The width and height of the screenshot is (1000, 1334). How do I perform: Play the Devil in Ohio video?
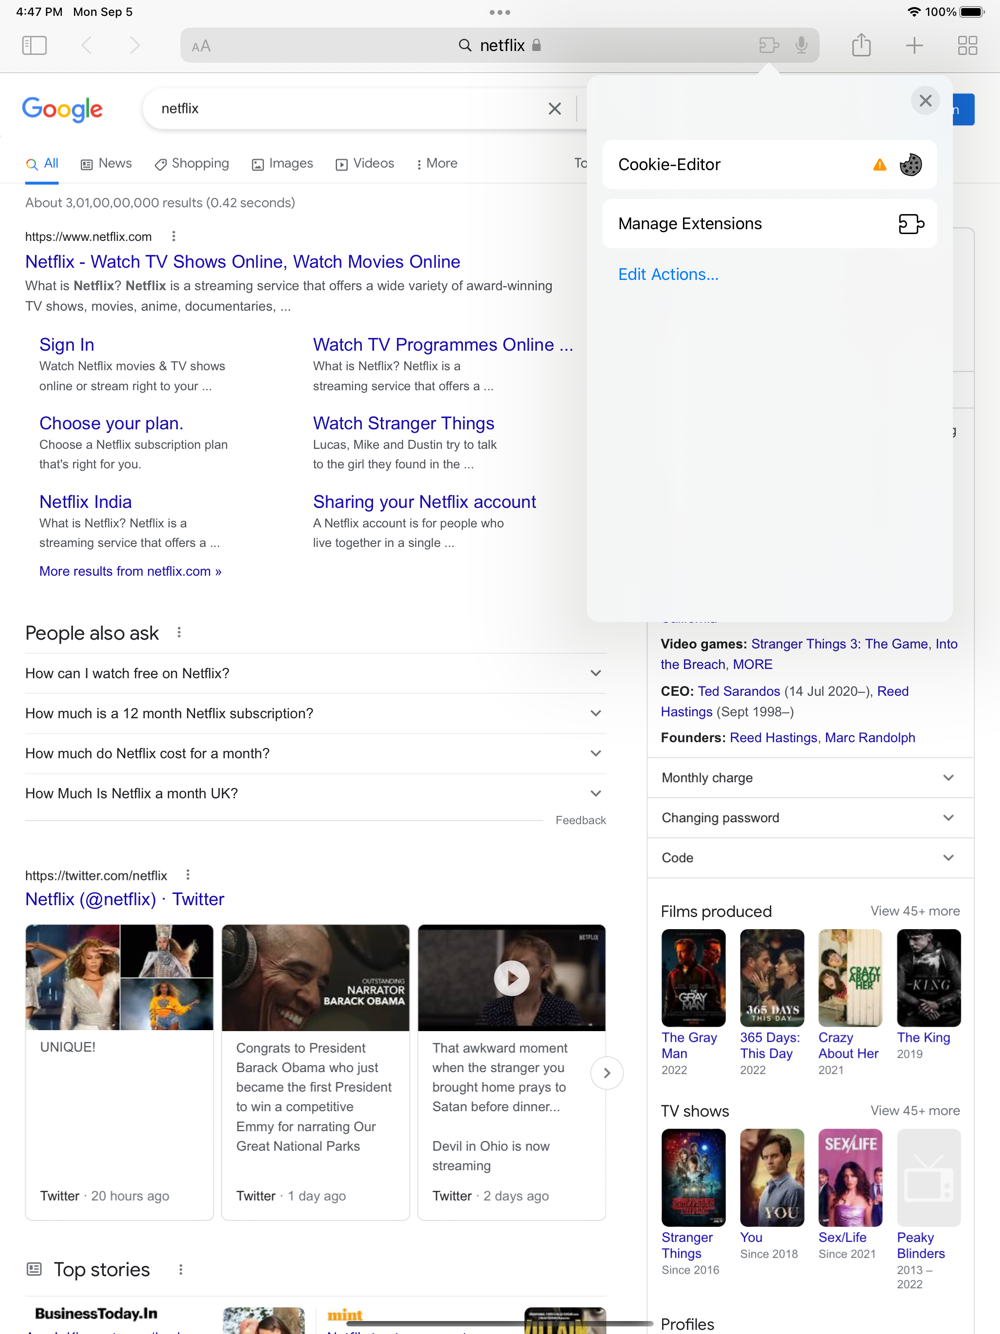511,978
